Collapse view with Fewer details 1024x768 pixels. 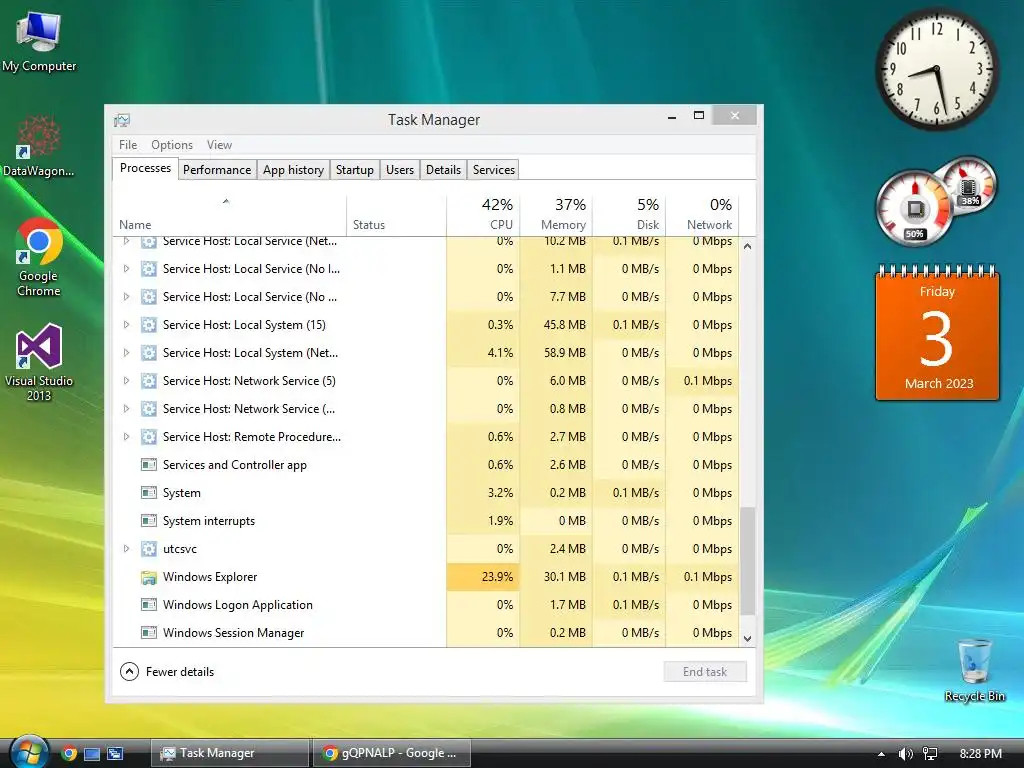click(167, 672)
